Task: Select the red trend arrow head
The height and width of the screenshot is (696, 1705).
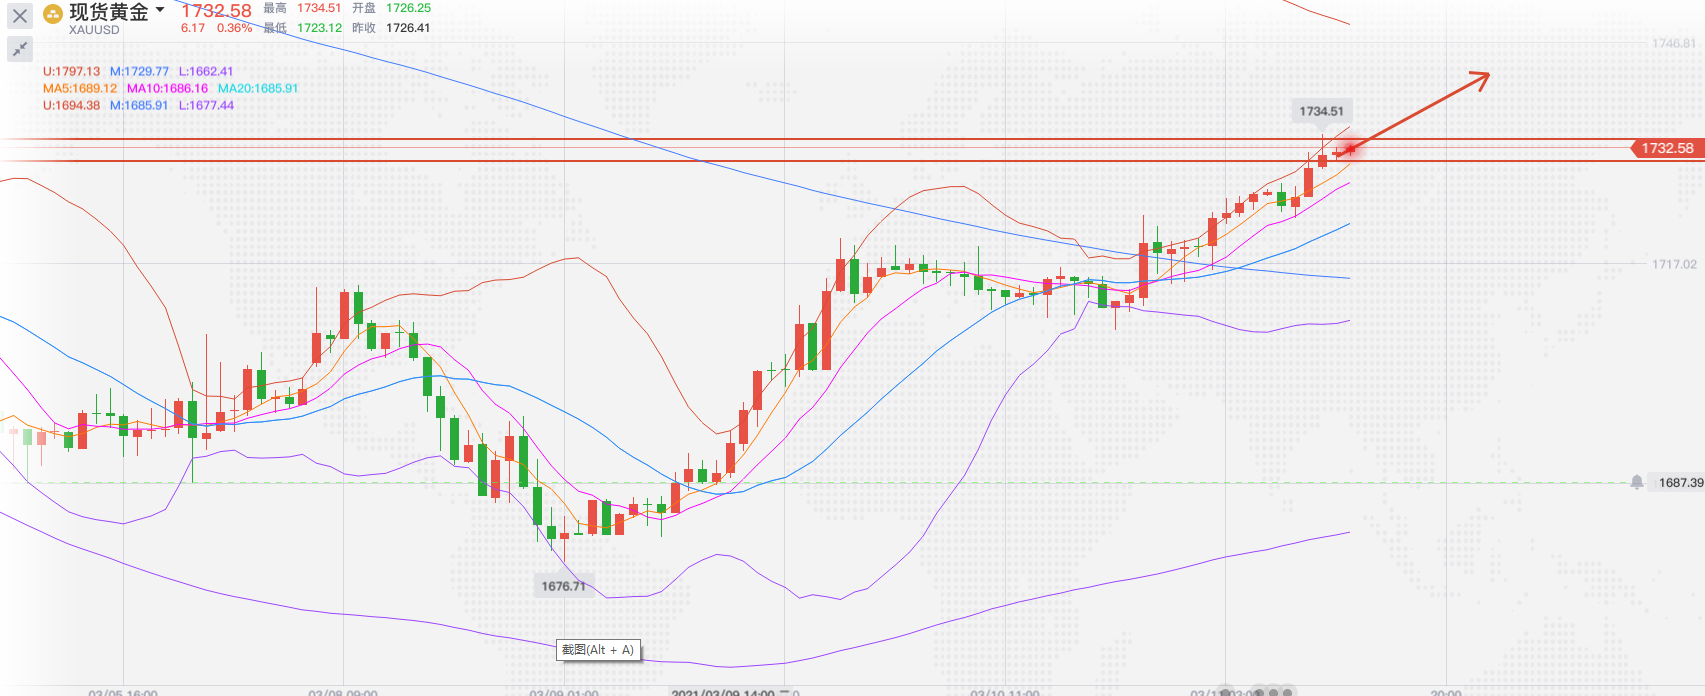Action: pos(1481,77)
